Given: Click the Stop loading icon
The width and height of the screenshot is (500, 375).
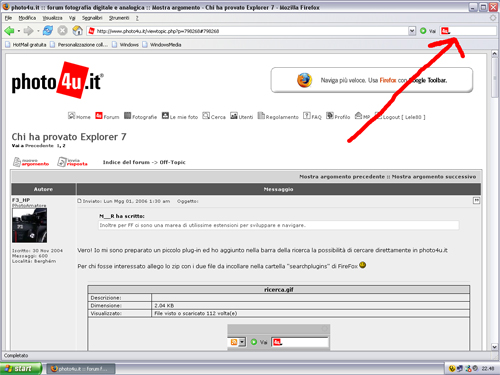Looking at the screenshot, I should [x=62, y=31].
